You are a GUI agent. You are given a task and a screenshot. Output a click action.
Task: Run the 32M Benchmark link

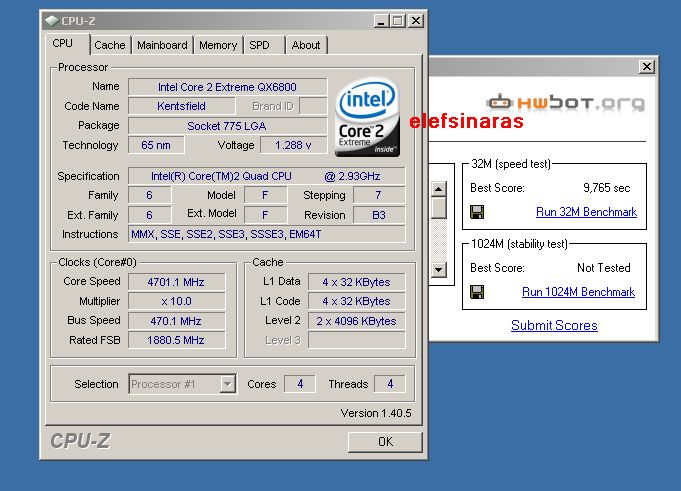[586, 212]
